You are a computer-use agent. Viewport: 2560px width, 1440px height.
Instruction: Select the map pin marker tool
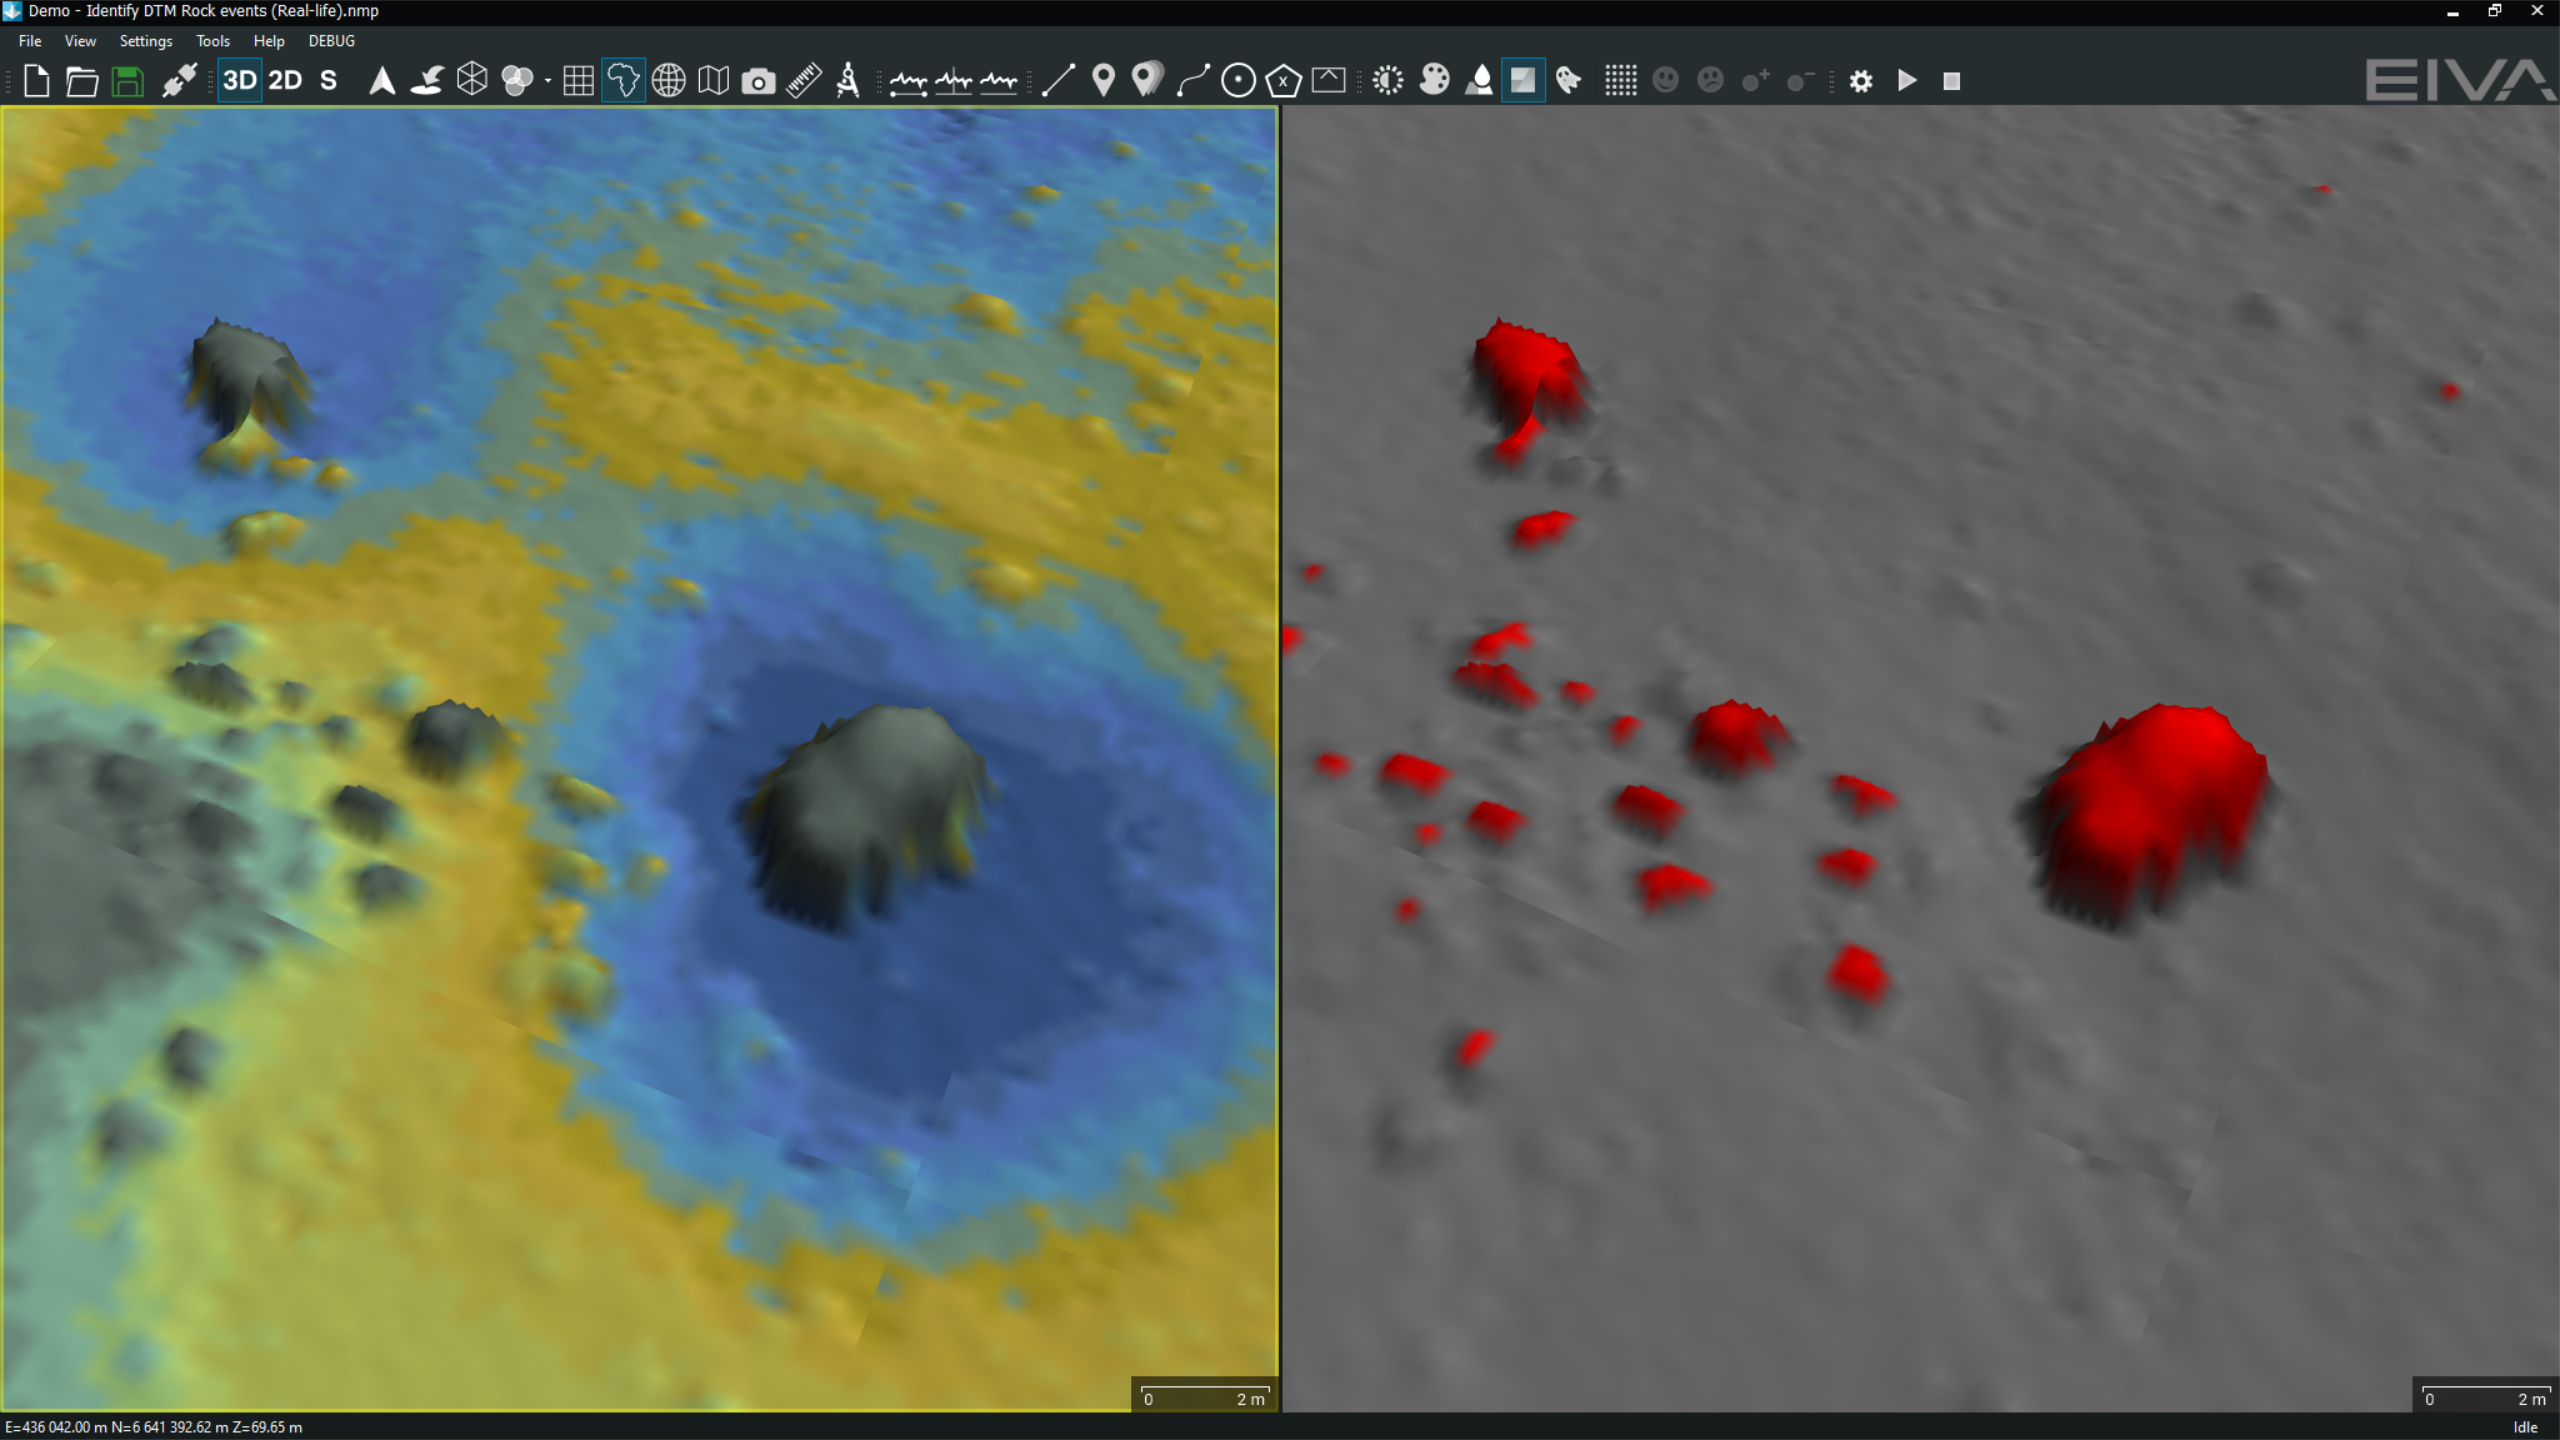[1103, 81]
